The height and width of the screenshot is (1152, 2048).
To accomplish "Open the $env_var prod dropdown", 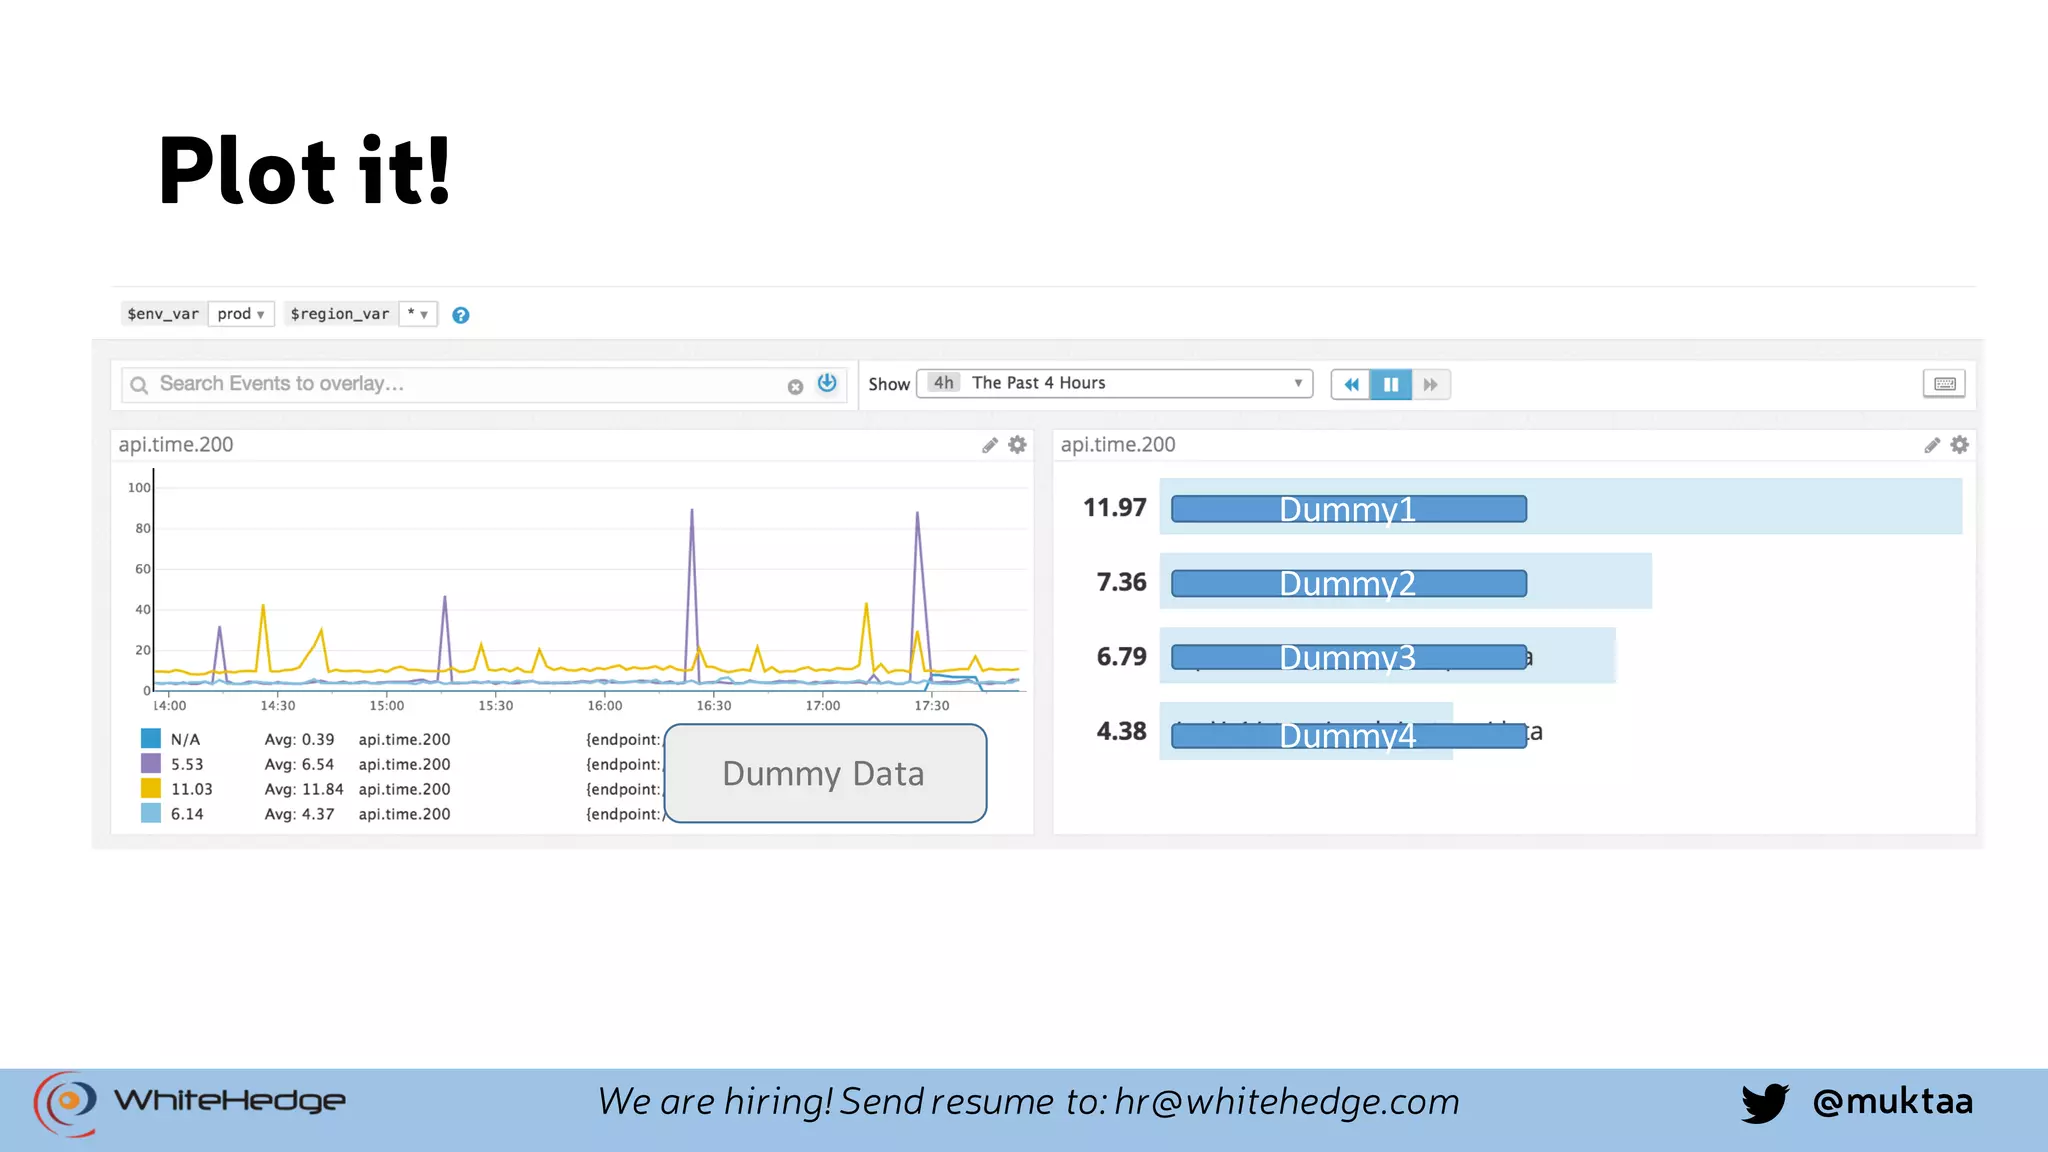I will click(241, 314).
